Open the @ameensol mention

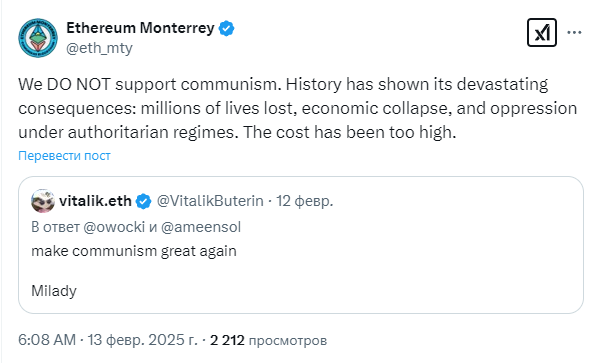coord(201,227)
